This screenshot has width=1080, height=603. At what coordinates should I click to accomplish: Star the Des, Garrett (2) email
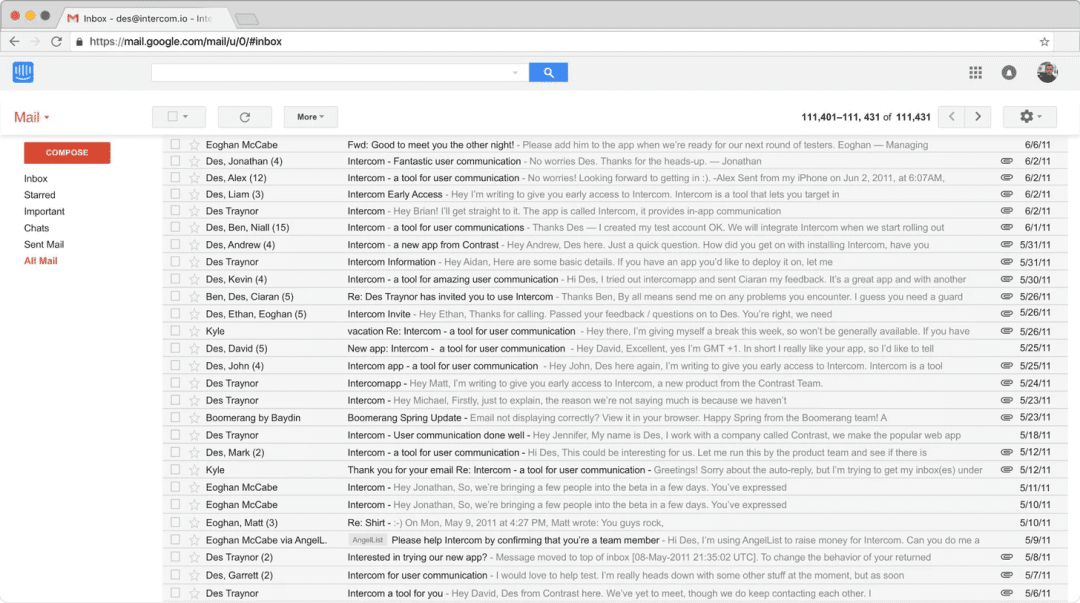click(194, 575)
